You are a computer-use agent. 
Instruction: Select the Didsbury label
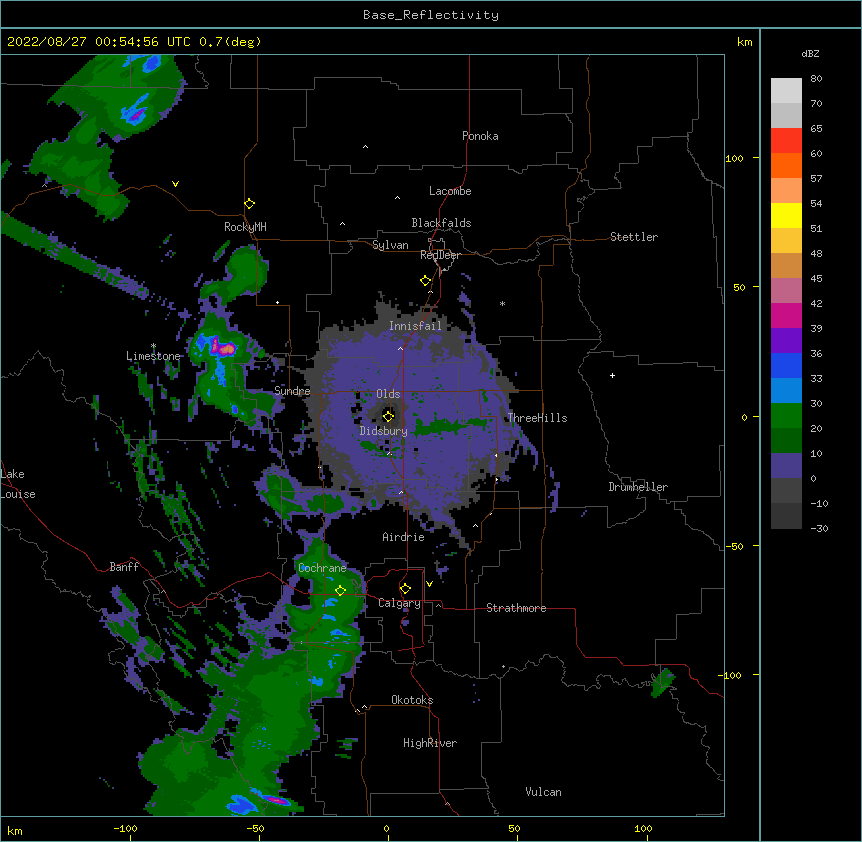click(x=384, y=431)
